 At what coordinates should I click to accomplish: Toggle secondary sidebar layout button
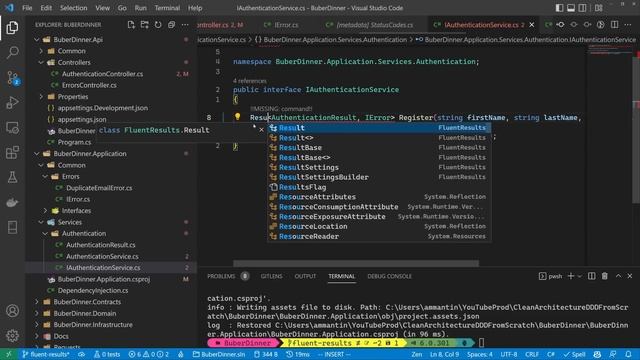point(582,8)
